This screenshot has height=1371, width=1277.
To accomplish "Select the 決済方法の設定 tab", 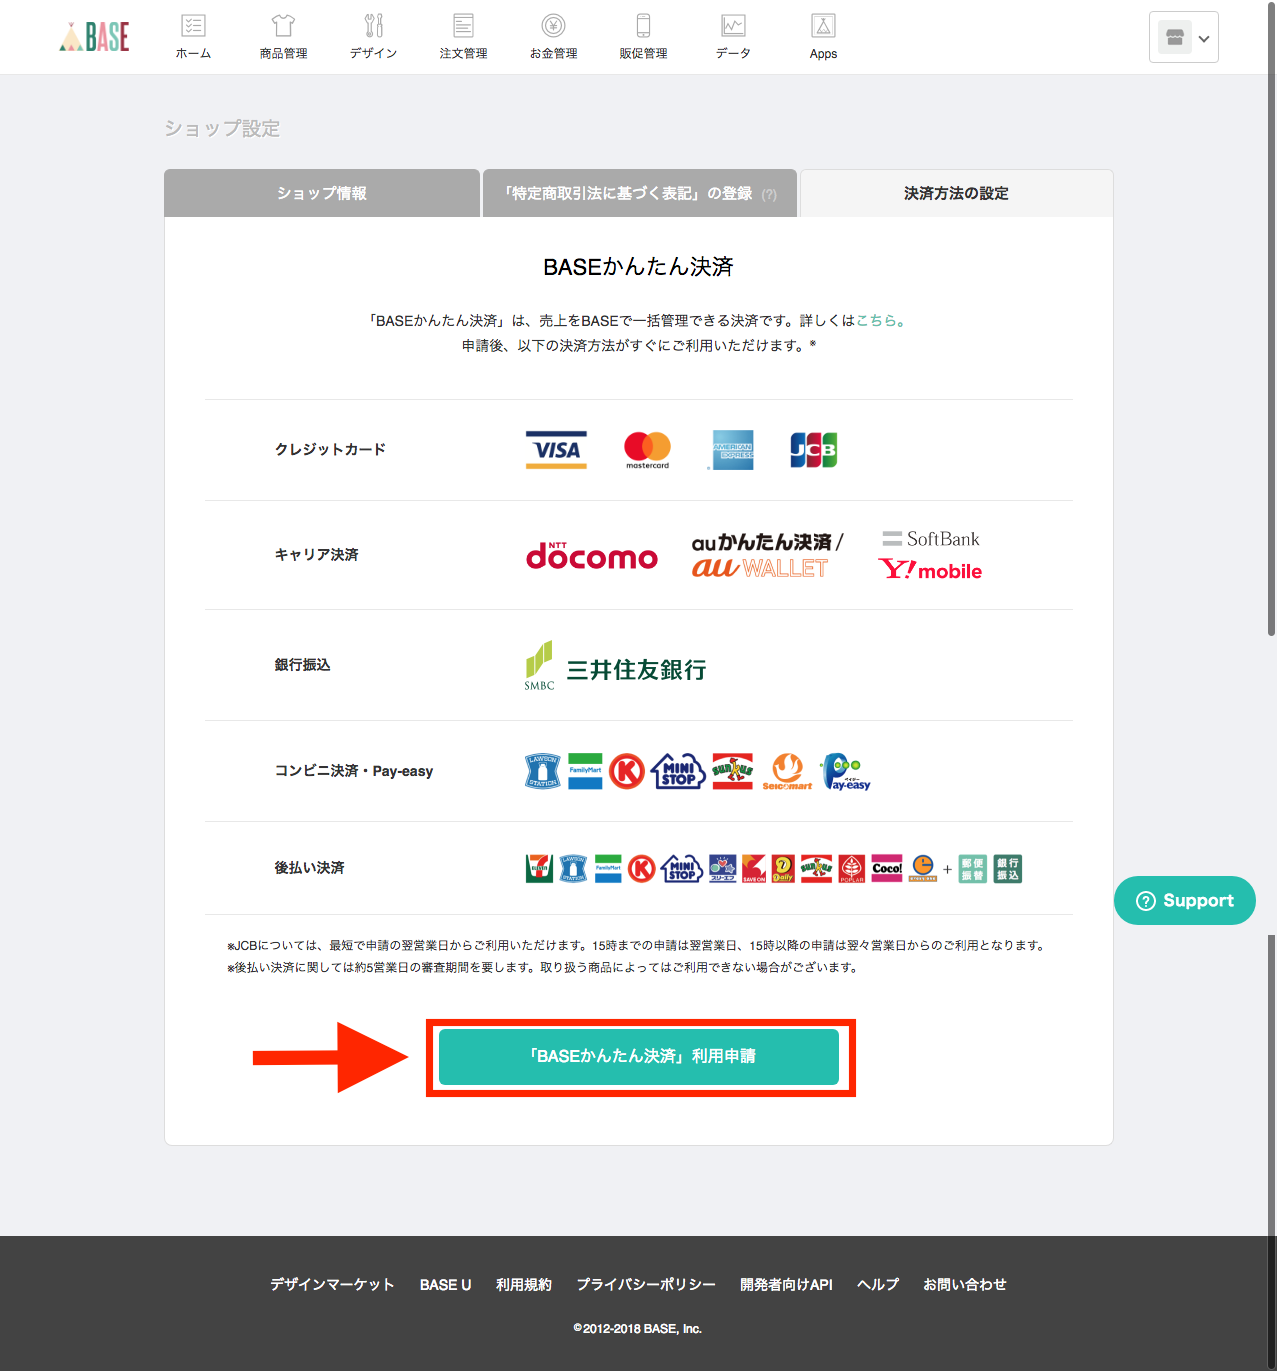I will (956, 193).
